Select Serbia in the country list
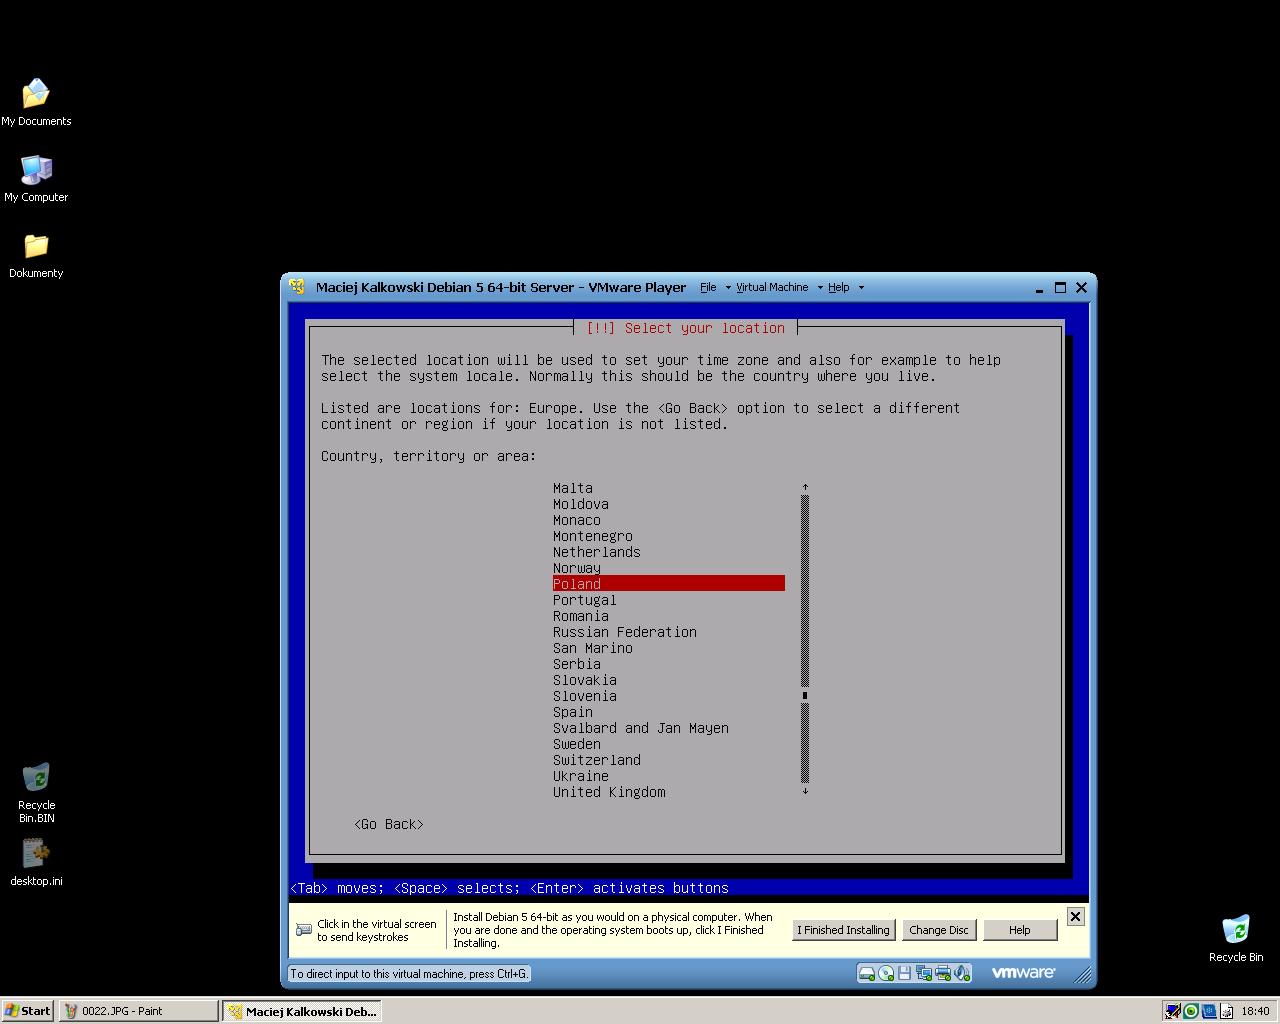 click(577, 664)
